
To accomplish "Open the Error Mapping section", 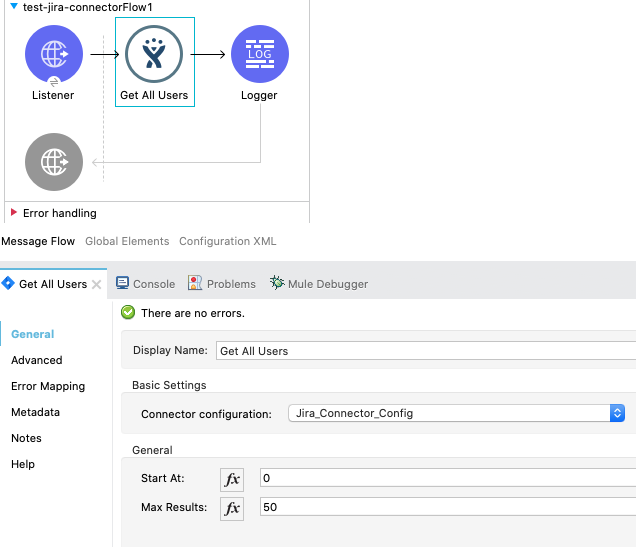I will (x=48, y=386).
